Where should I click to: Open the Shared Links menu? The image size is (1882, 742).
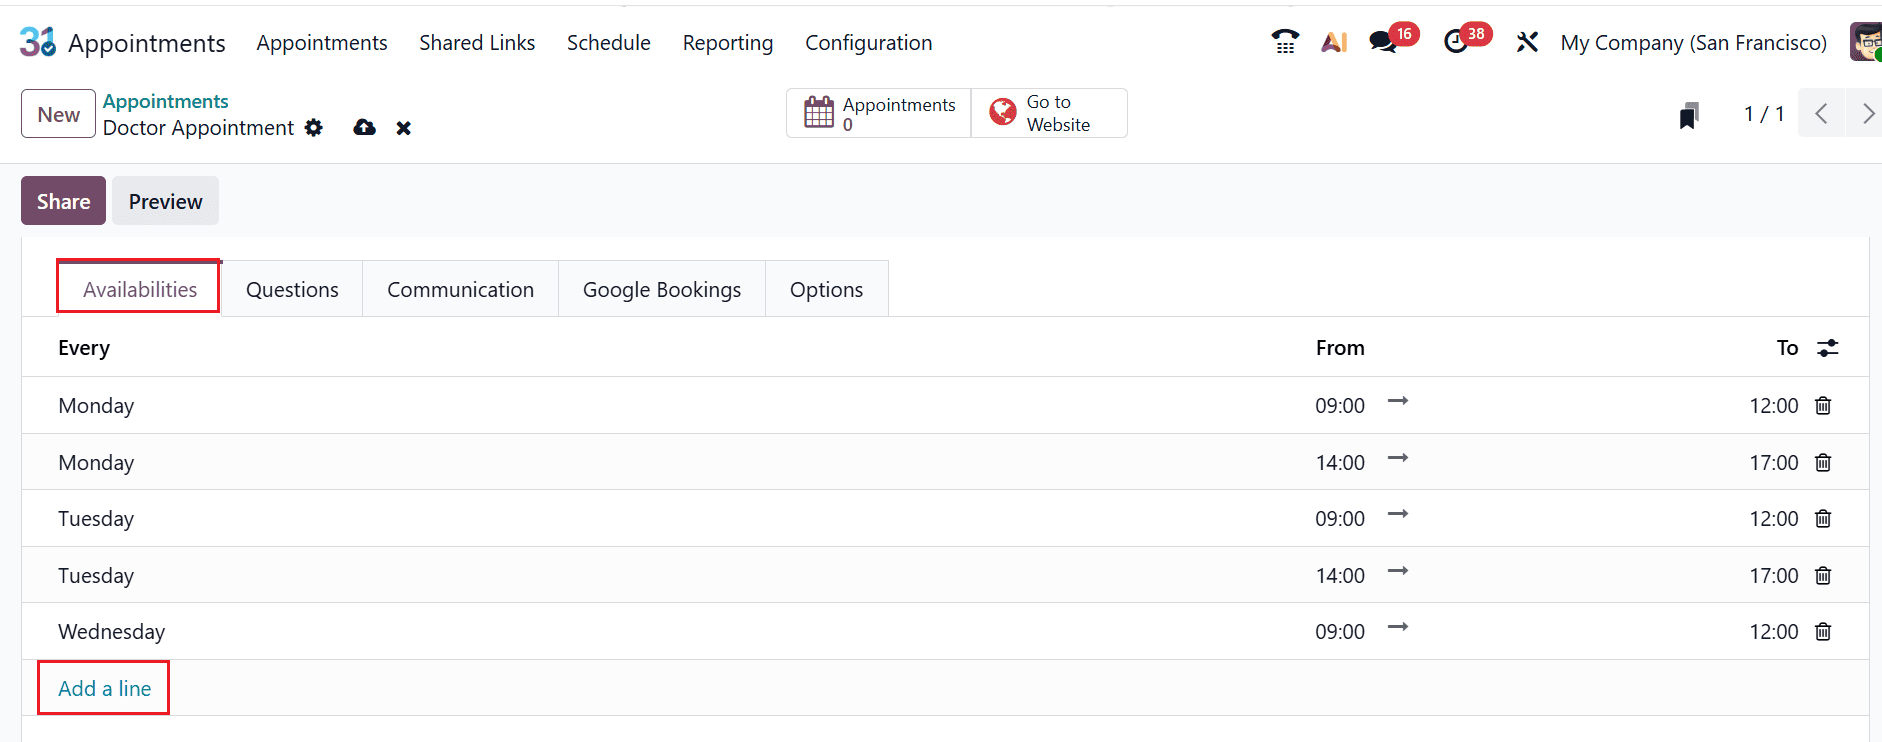pyautogui.click(x=477, y=43)
